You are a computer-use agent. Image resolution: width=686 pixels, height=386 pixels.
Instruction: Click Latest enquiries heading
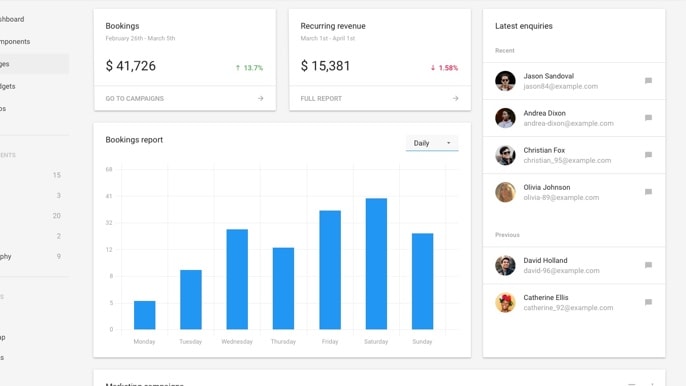pyautogui.click(x=524, y=26)
